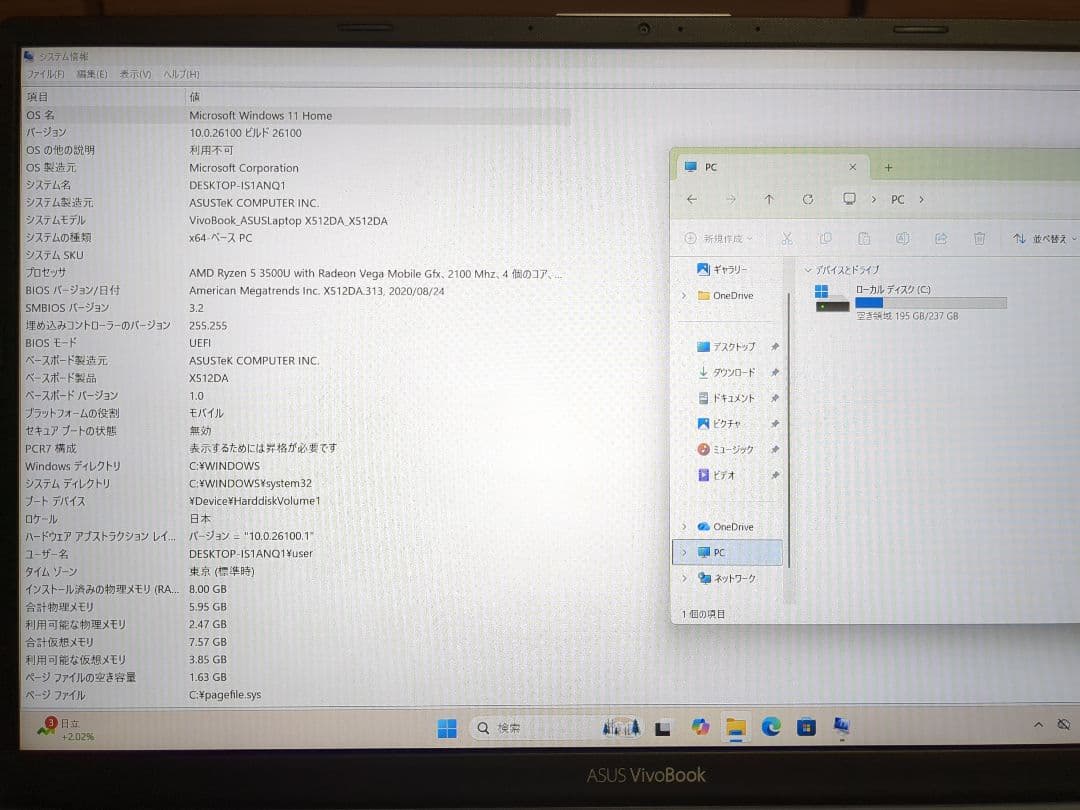Unpin ドキュメント from quick access
1080x810 pixels.
tap(775, 397)
